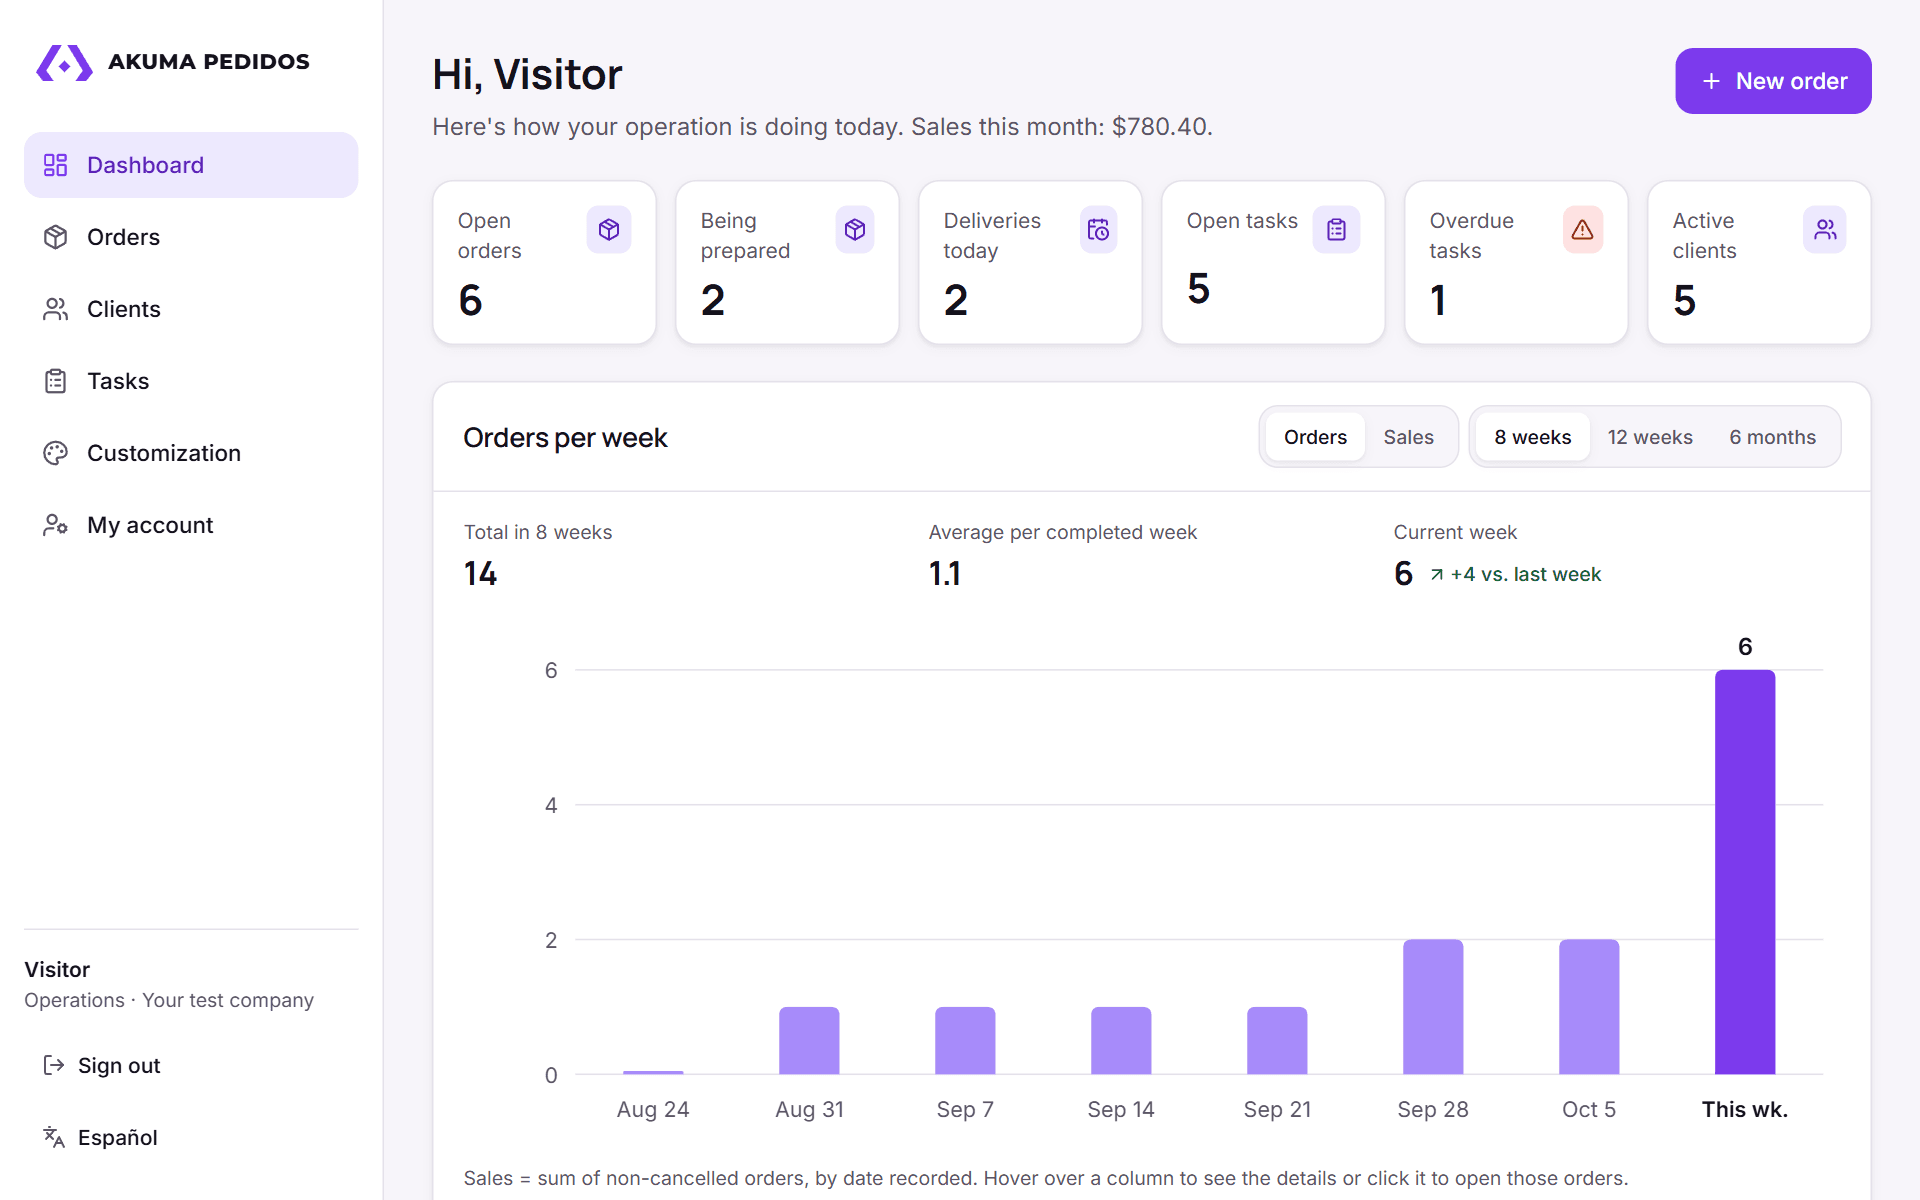Click the Akuma Pedidos logo icon
The image size is (1920, 1200).
[64, 62]
